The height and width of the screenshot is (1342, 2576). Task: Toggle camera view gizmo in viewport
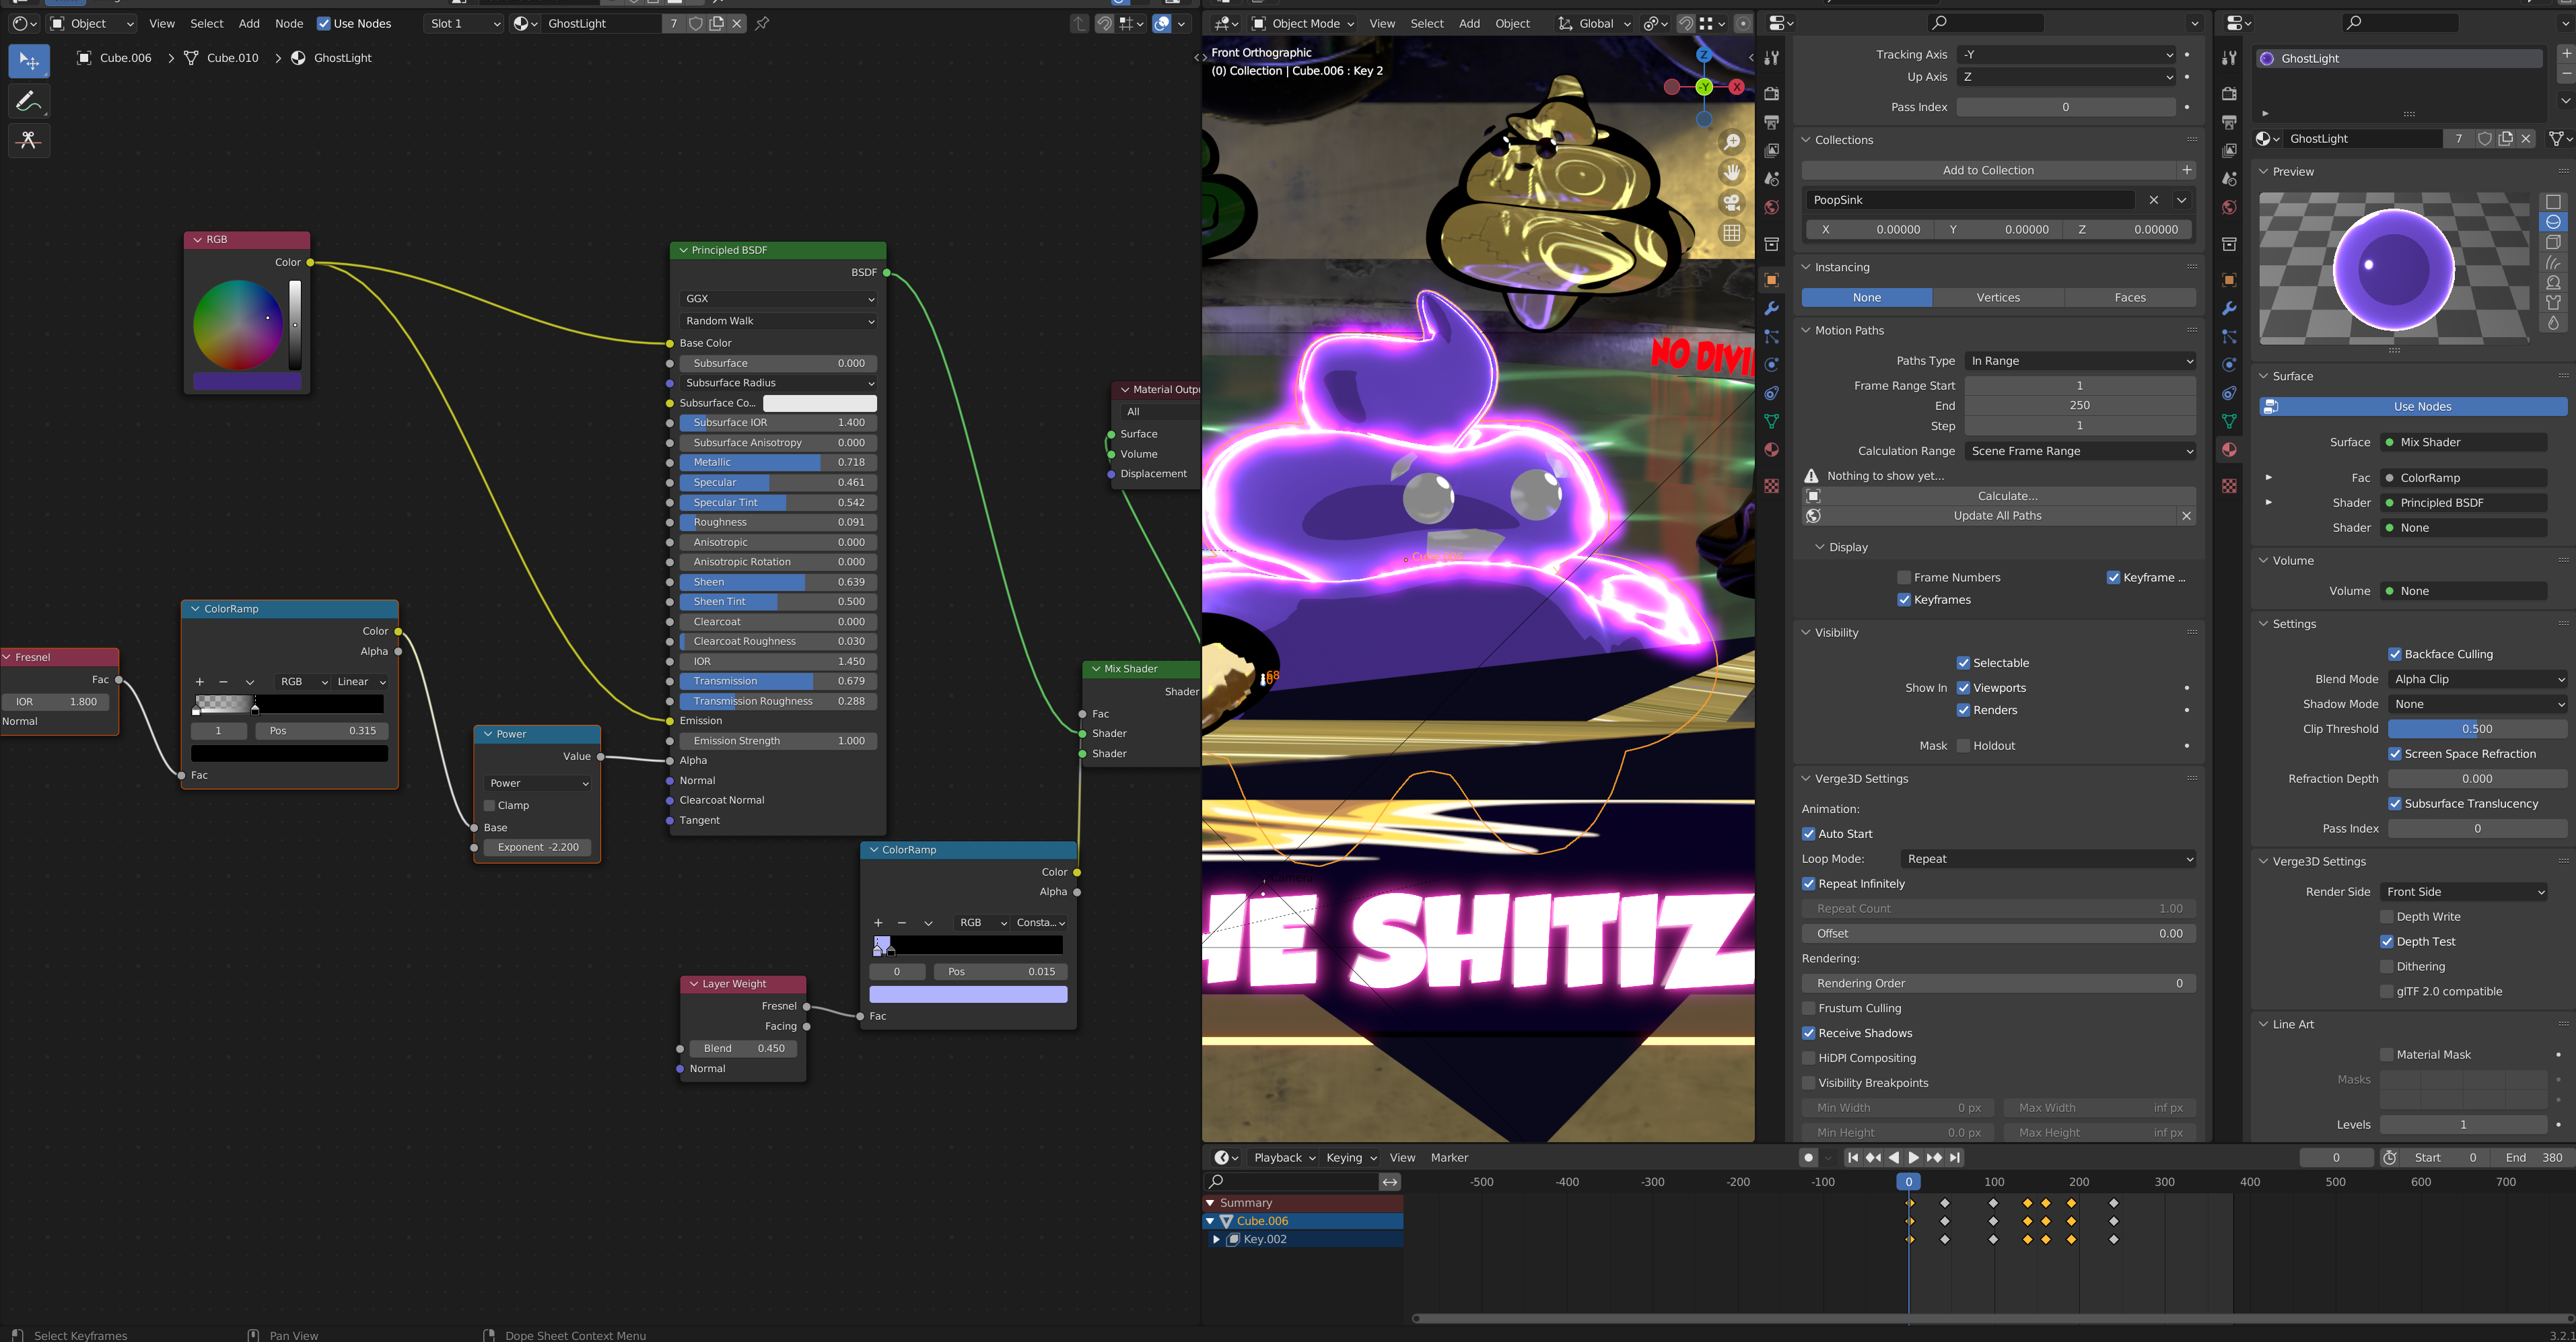[1732, 203]
